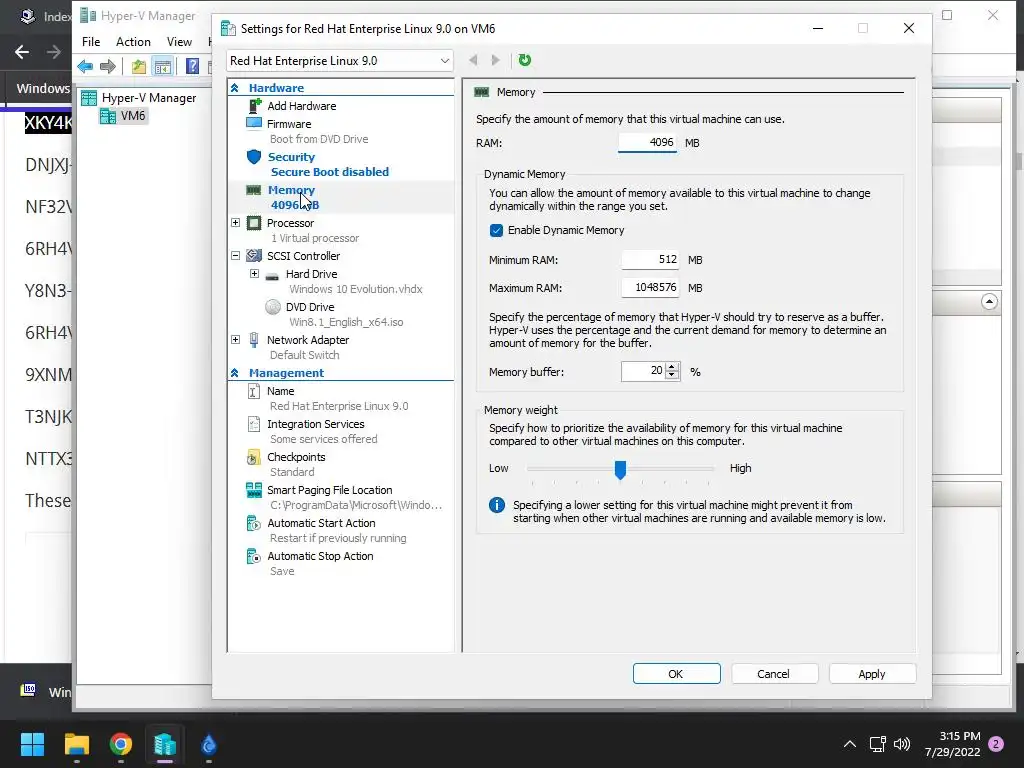Screen dimensions: 1024x768
Task: Click the green refresh icon
Action: pos(524,60)
